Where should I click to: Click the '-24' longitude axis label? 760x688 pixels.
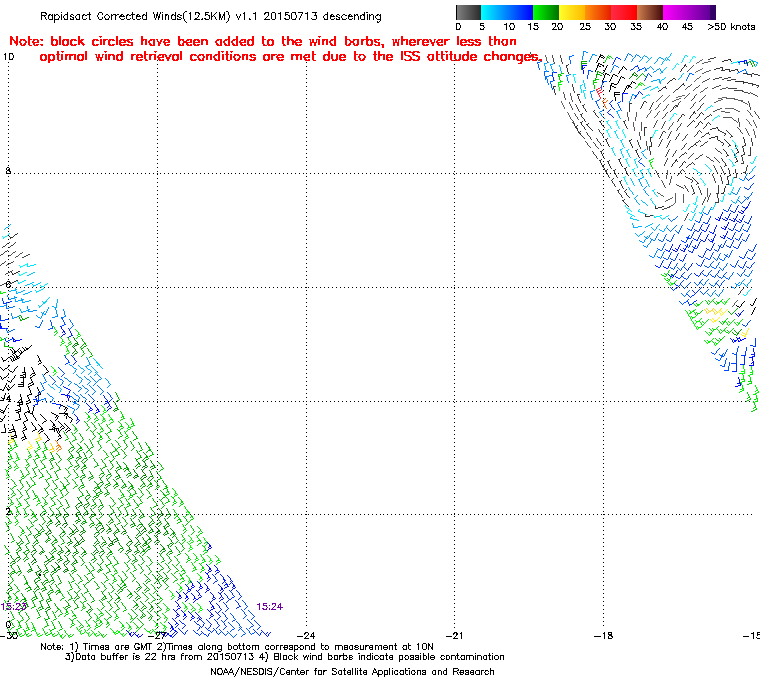pos(306,635)
